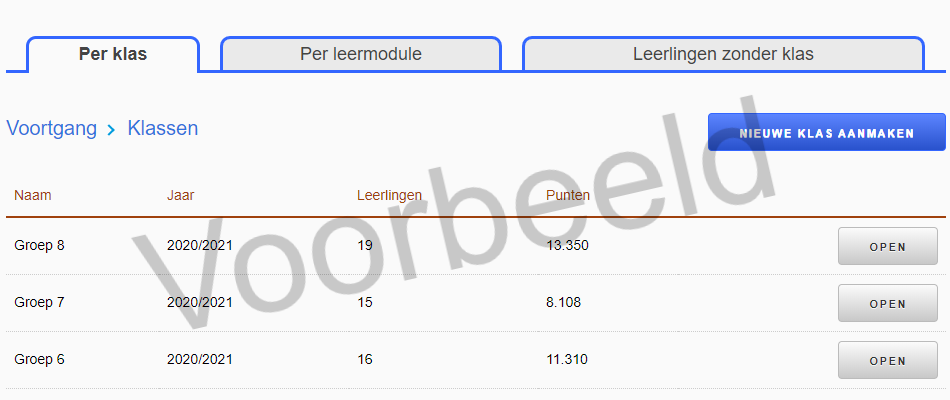Open the Per leermodule tab
The image size is (950, 400).
(360, 54)
